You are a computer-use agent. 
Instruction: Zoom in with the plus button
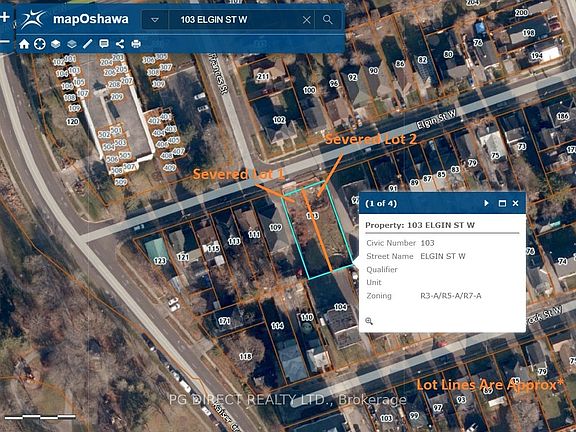[5, 17]
